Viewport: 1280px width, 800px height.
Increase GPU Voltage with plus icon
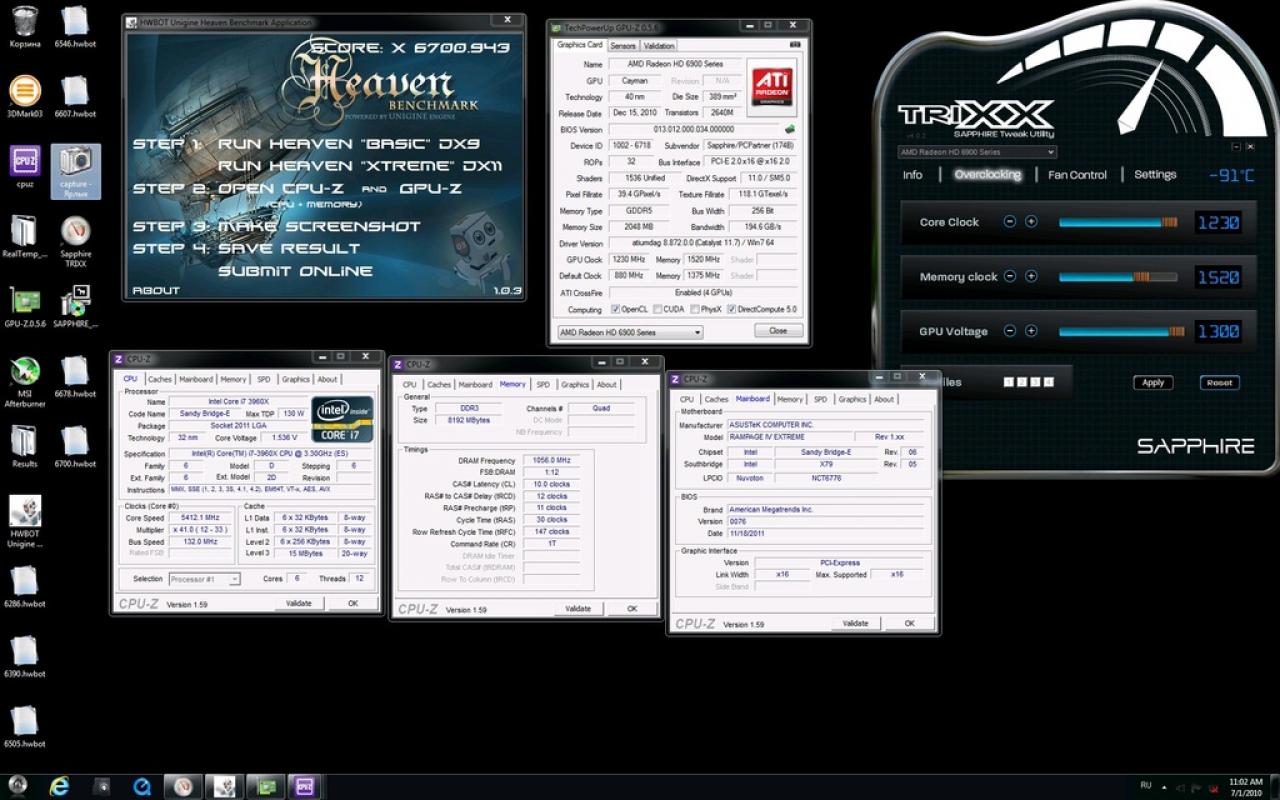1031,331
